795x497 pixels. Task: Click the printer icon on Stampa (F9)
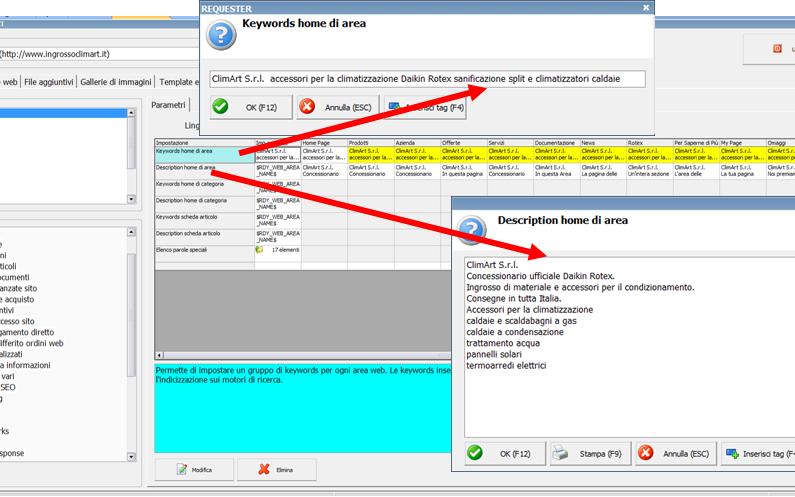[560, 452]
